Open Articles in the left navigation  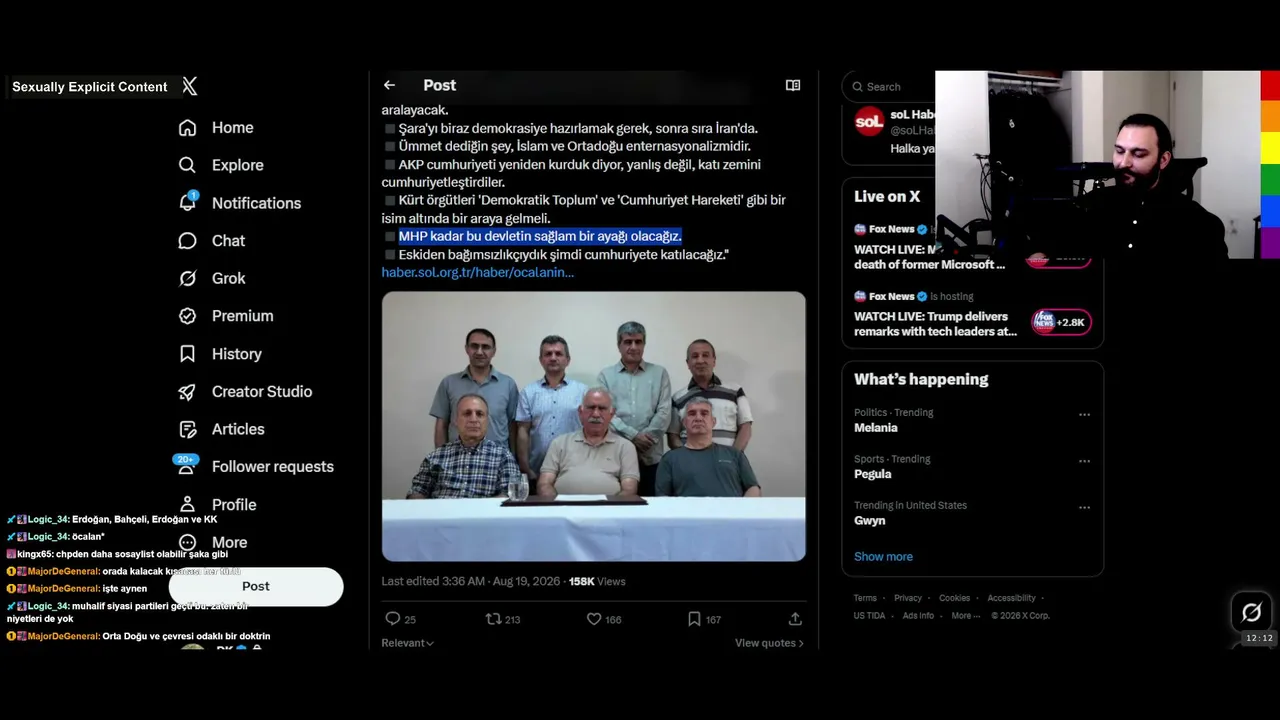pos(221,429)
